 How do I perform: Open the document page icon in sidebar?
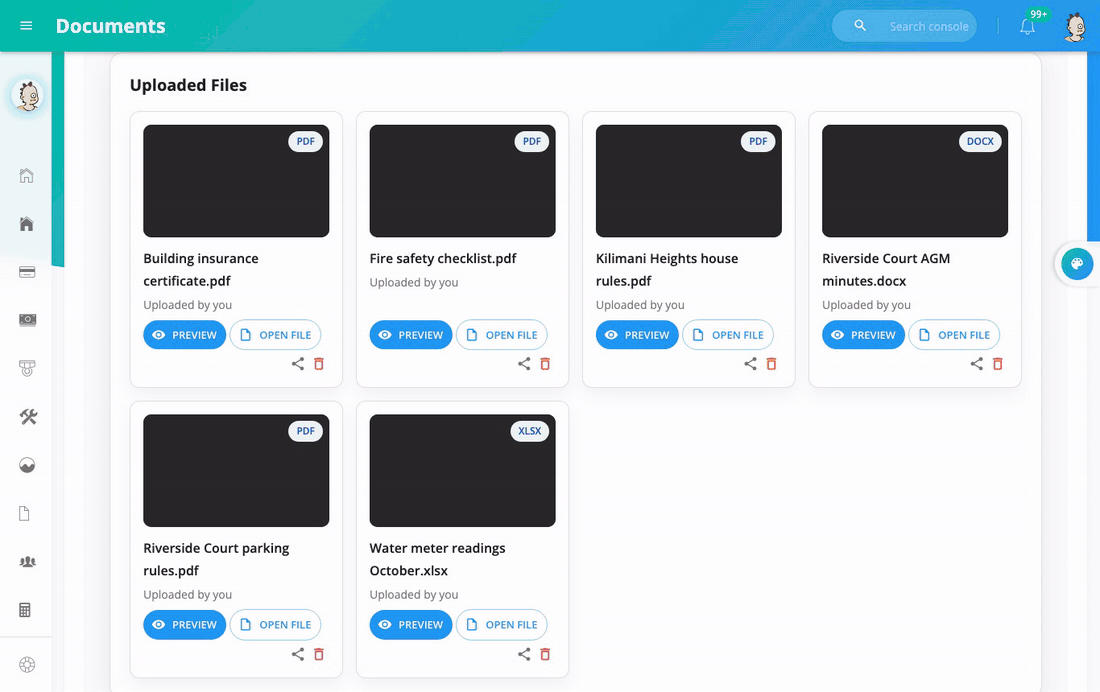click(25, 514)
